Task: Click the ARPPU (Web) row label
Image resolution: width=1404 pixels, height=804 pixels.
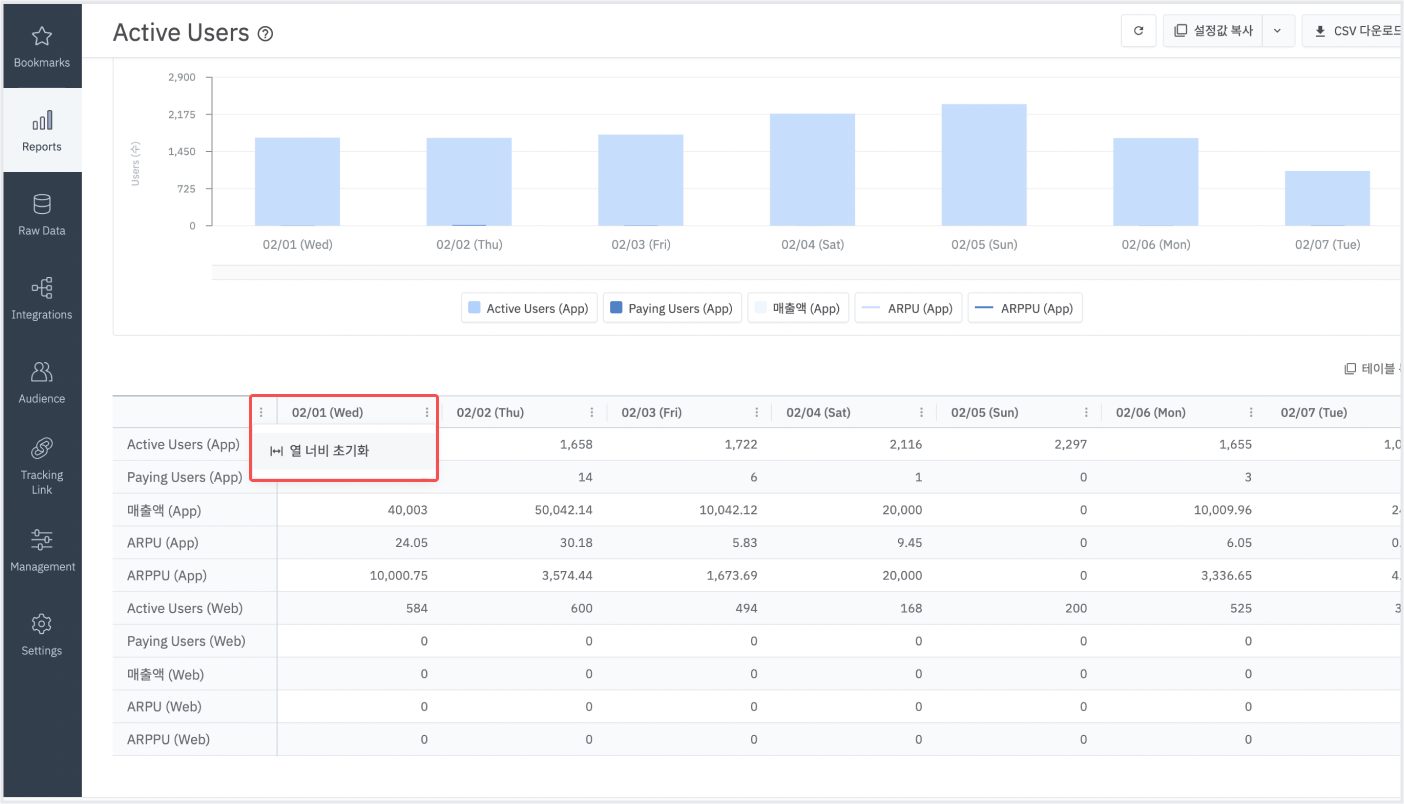Action: pos(169,740)
